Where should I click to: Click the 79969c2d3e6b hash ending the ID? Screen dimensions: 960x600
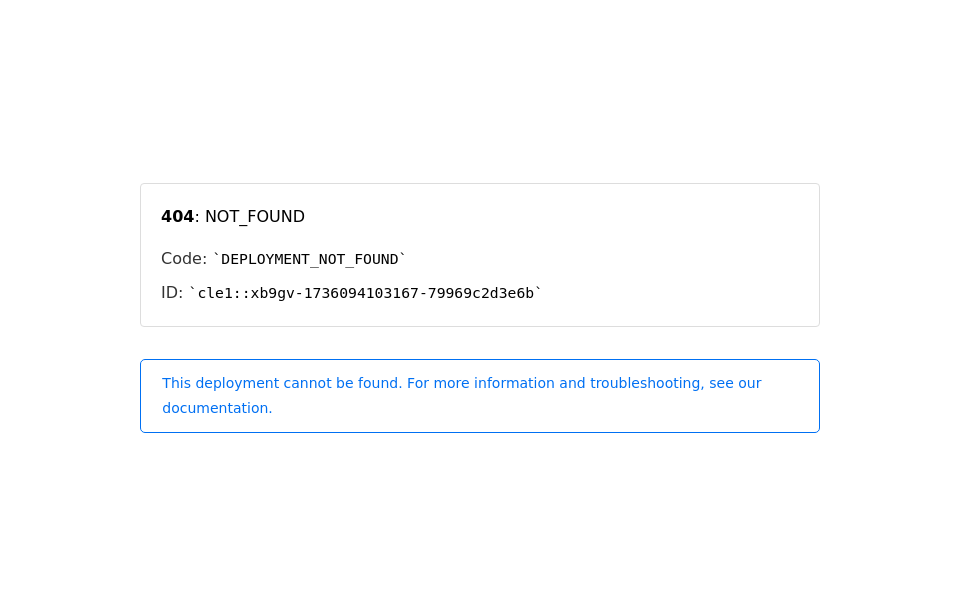coord(481,293)
